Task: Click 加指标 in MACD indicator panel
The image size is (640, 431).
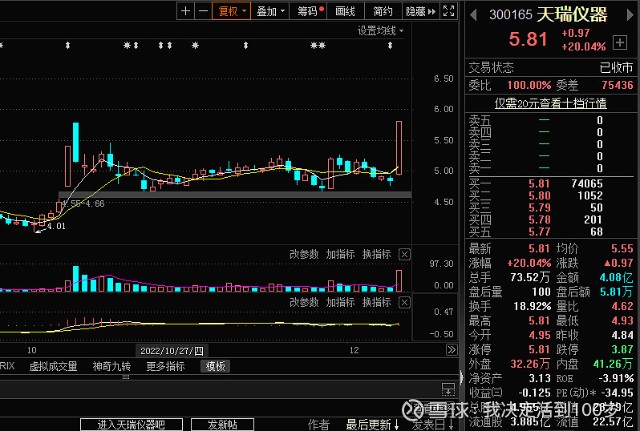Action: [340, 302]
